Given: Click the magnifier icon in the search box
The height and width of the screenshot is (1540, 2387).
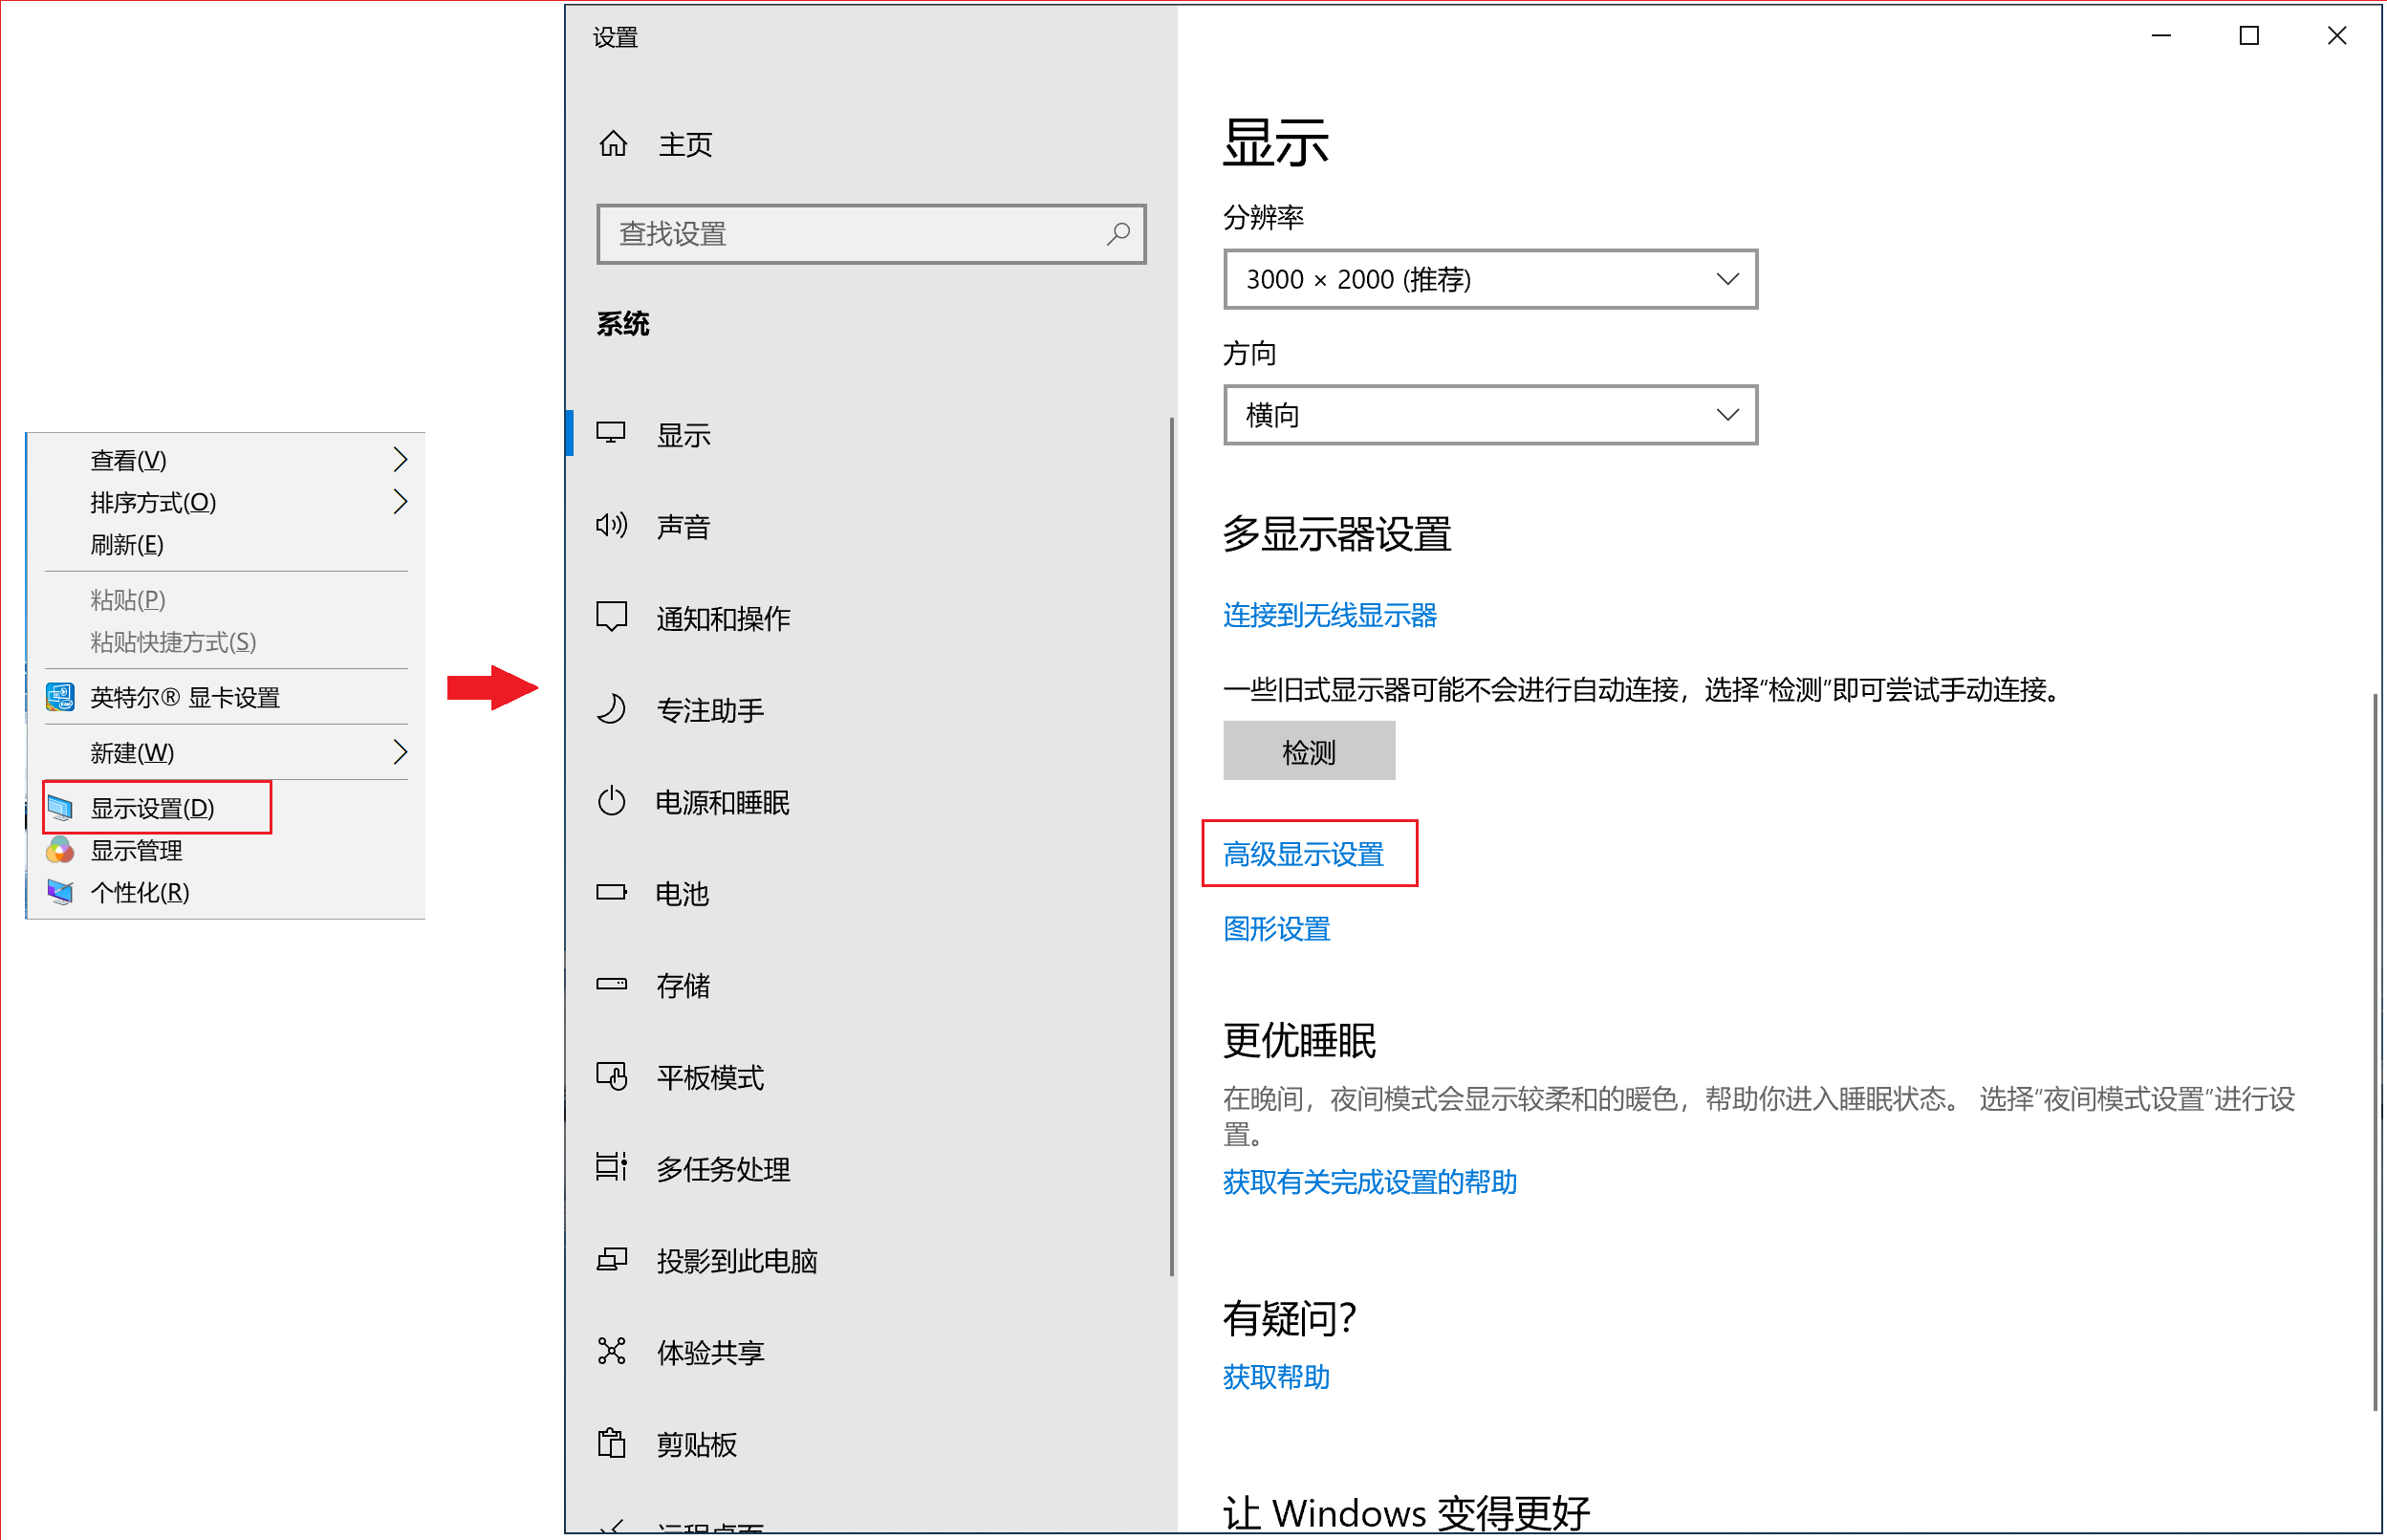Looking at the screenshot, I should point(1118,234).
